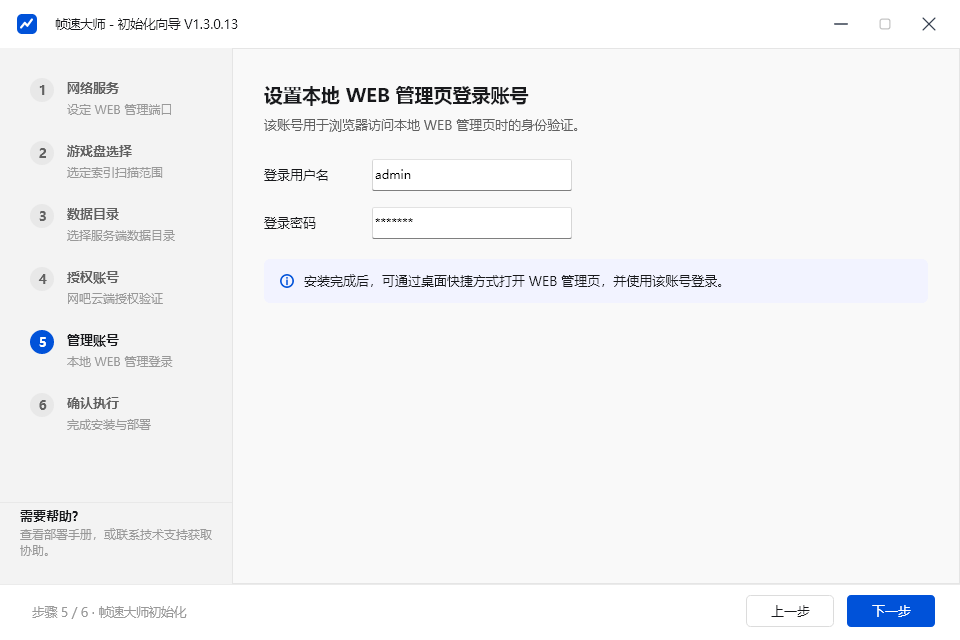
Task: Click the 完成安装与部署 subtitle
Action: click(x=108, y=425)
